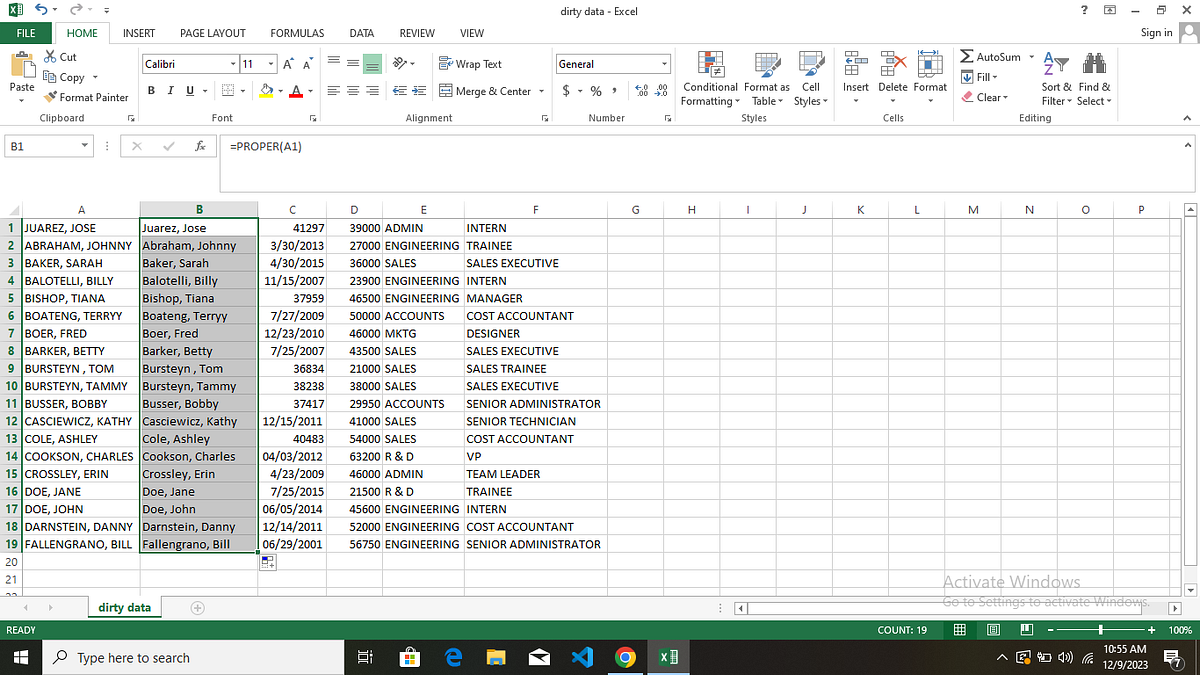1200x675 pixels.
Task: Switch to the FORMULAS ribbon tab
Action: coord(296,32)
